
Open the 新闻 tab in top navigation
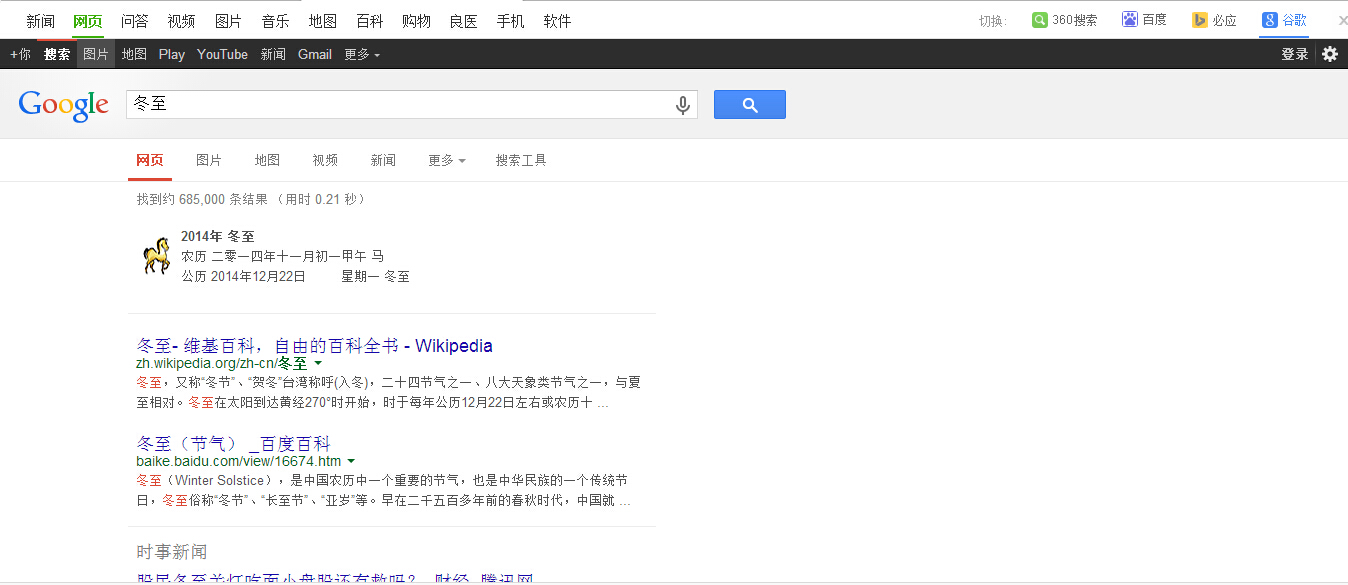pyautogui.click(x=41, y=21)
